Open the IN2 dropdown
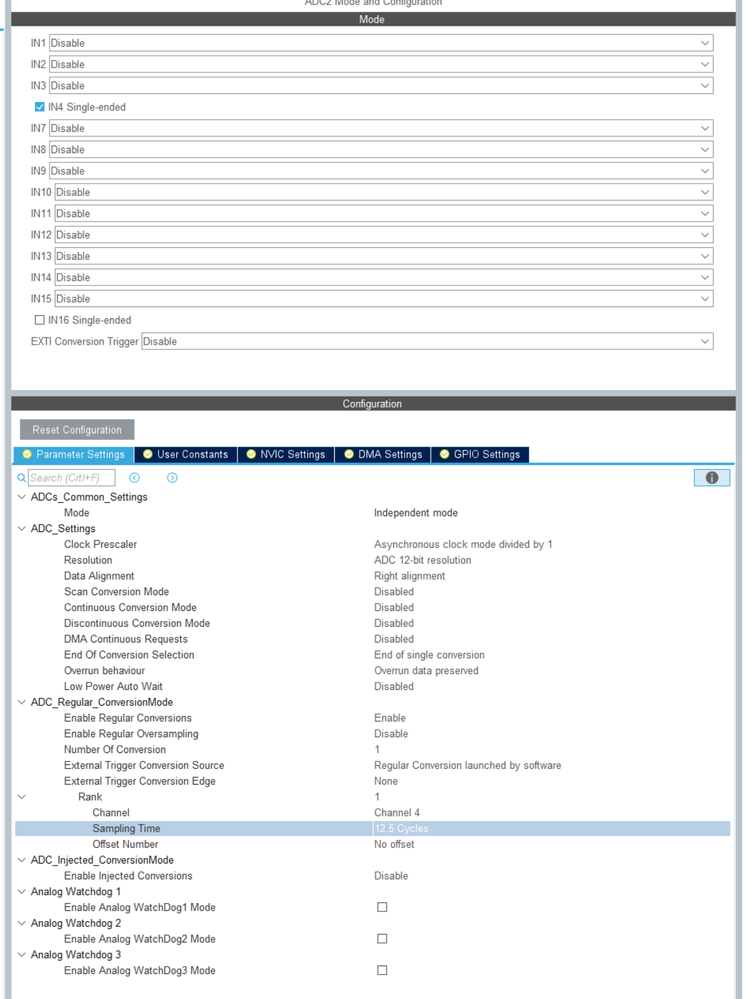The width and height of the screenshot is (750, 999). pos(381,64)
